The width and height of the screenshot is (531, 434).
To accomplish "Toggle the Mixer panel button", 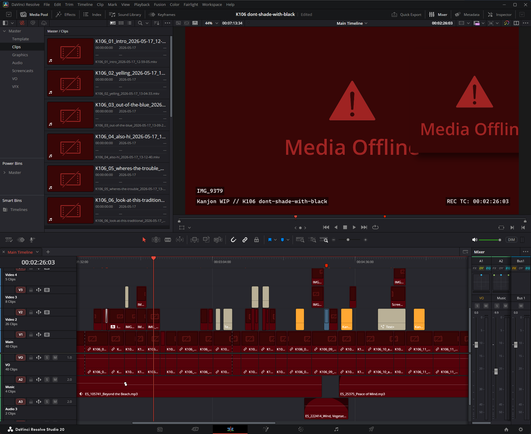I will point(438,15).
